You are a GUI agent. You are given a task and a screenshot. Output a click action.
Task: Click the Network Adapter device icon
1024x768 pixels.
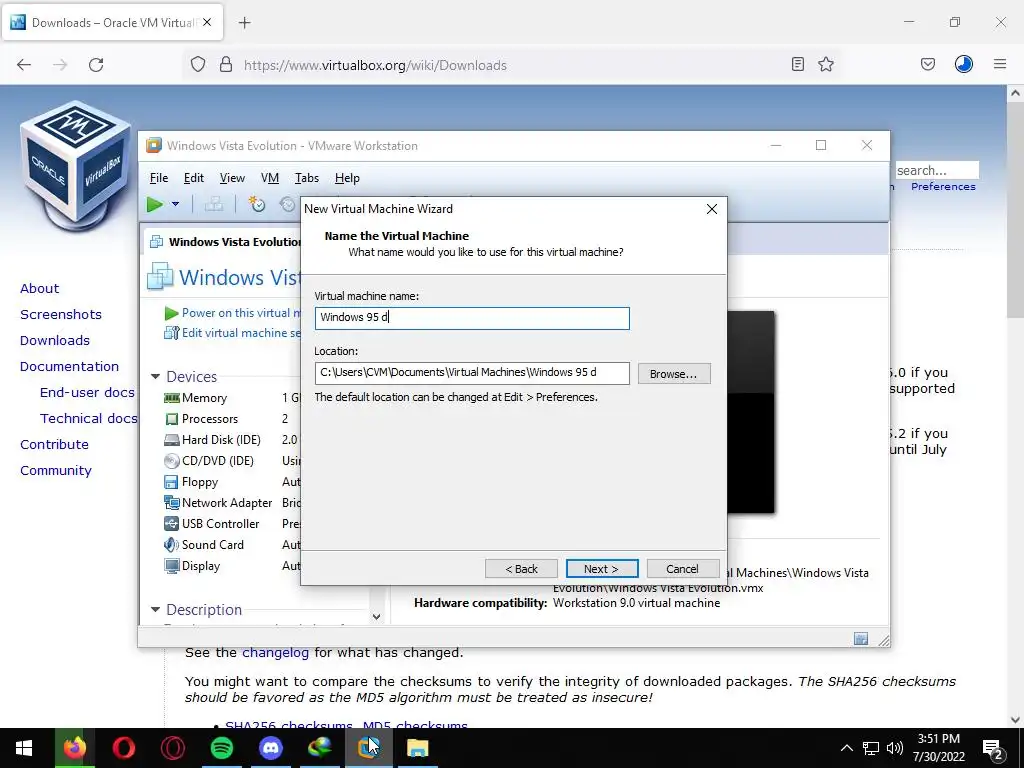[x=172, y=503]
